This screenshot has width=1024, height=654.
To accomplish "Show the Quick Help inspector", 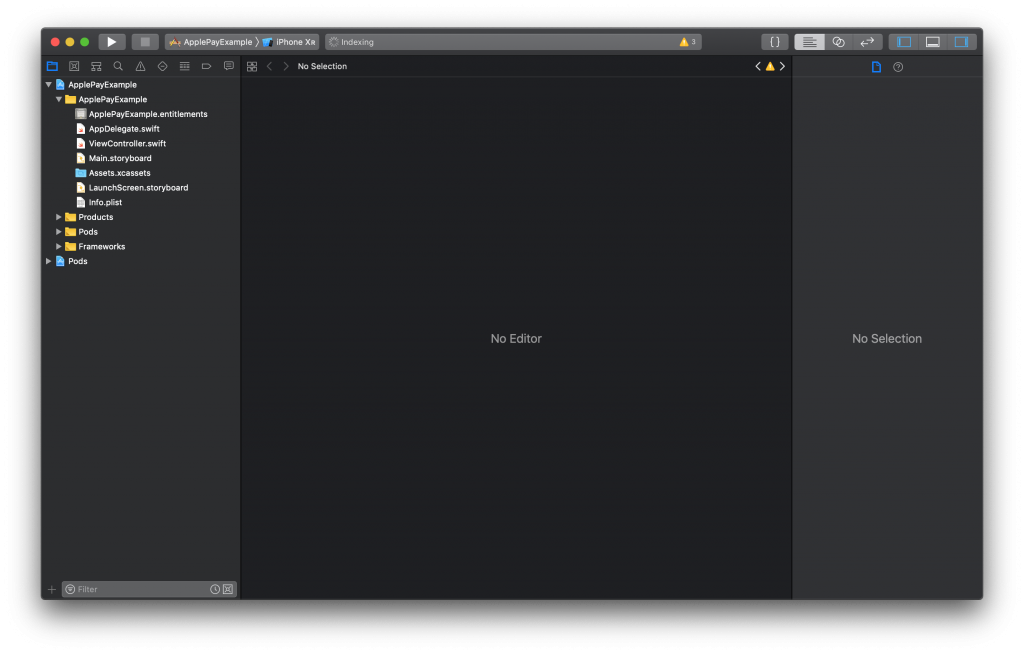I will tap(898, 67).
